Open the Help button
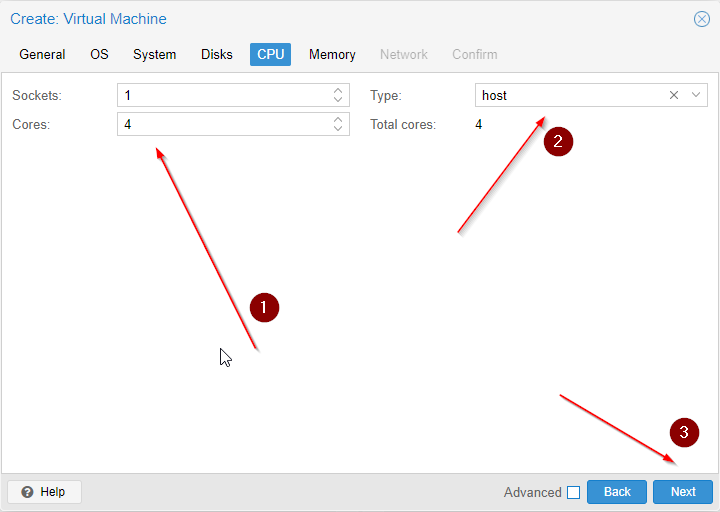The image size is (720, 512). [44, 492]
